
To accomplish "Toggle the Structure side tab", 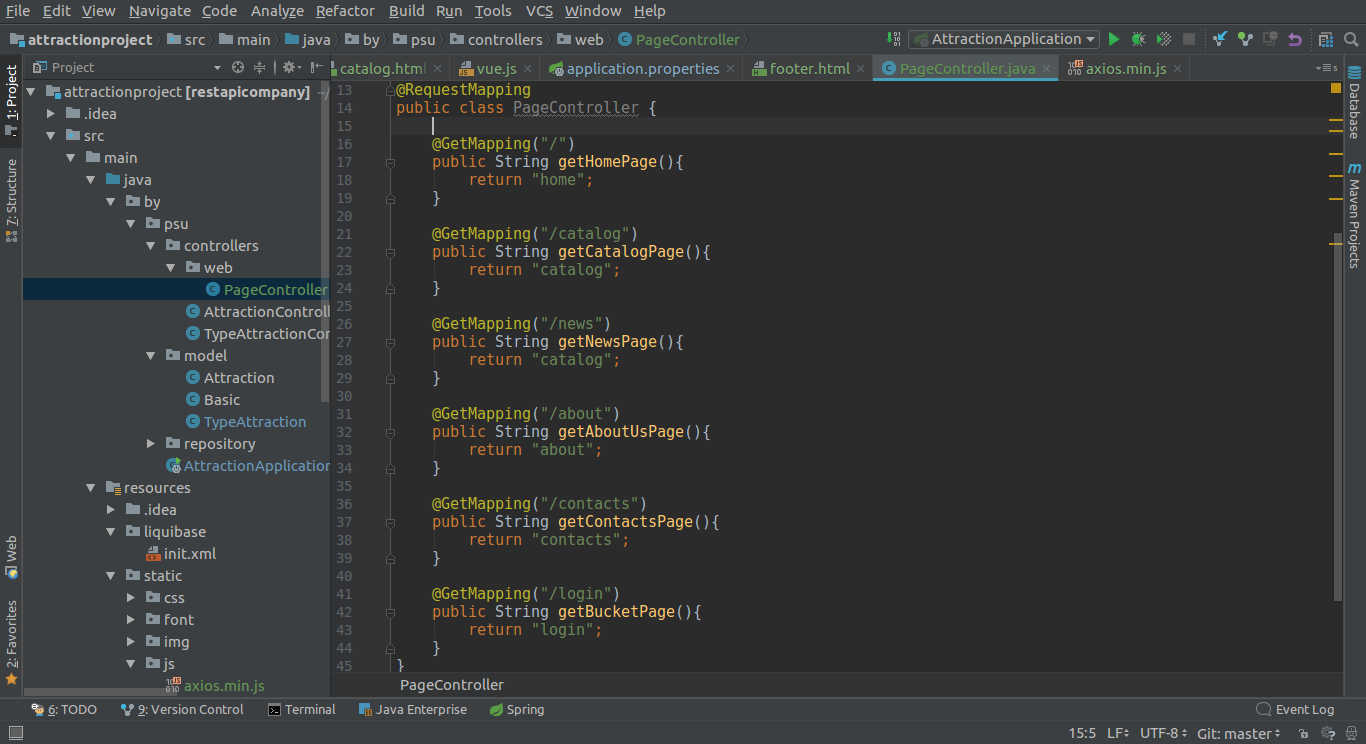I will [11, 200].
